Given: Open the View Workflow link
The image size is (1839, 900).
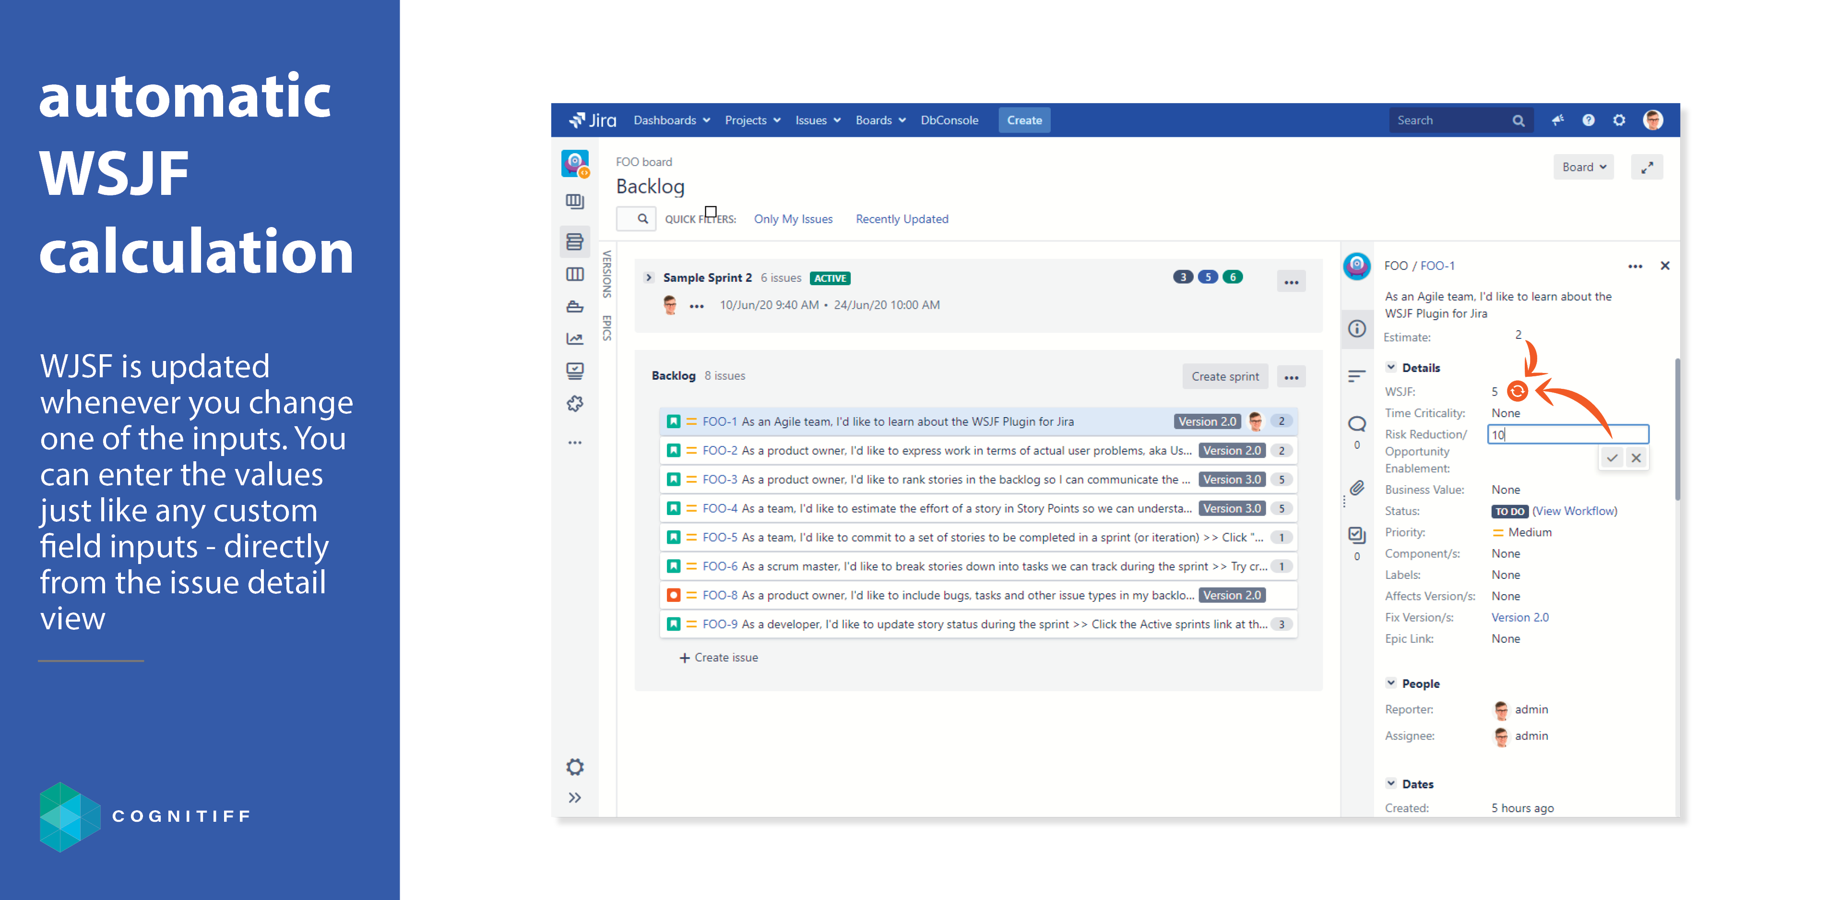Looking at the screenshot, I should coord(1575,511).
